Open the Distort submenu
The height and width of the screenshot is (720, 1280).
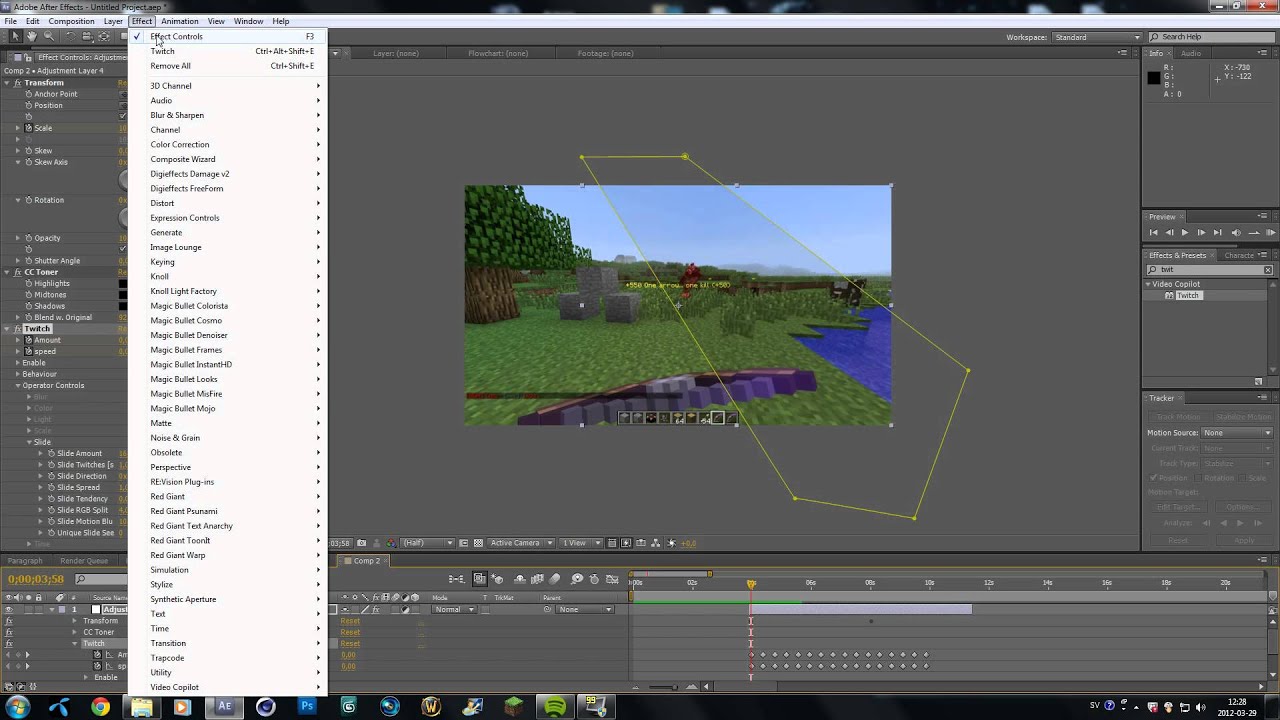pos(230,203)
